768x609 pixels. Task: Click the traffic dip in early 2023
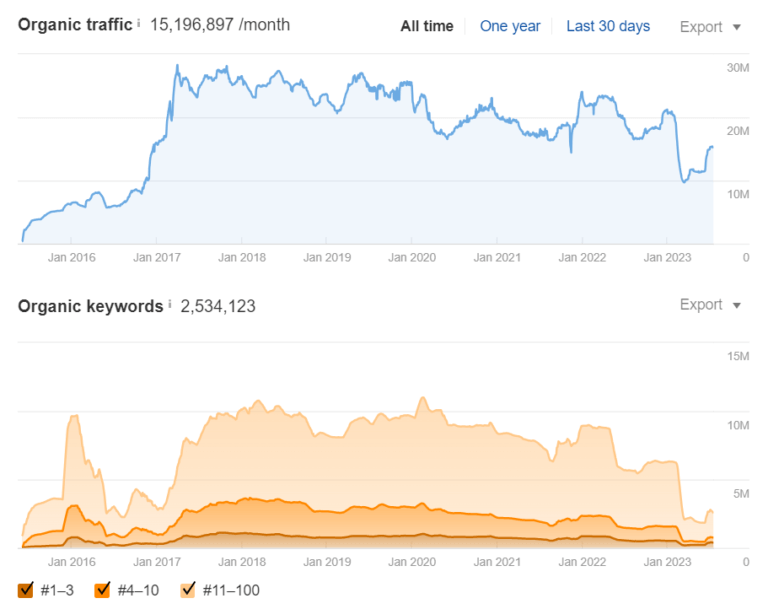684,181
